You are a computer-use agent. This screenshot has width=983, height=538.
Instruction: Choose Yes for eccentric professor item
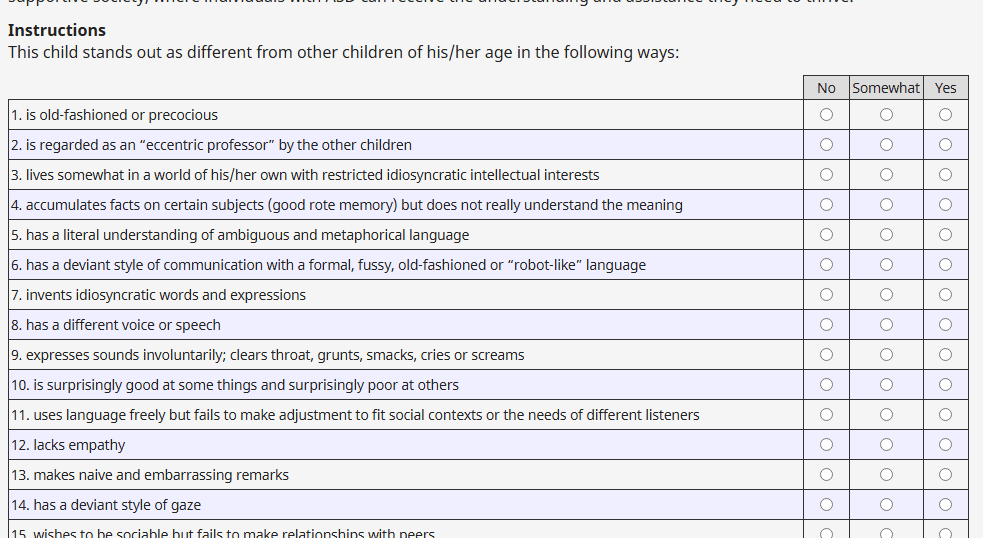946,145
